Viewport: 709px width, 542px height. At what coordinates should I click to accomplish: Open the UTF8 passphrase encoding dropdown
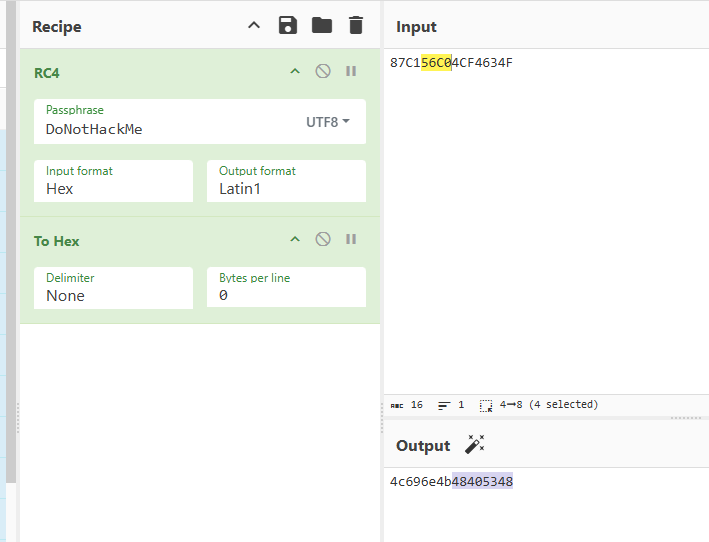coord(328,122)
